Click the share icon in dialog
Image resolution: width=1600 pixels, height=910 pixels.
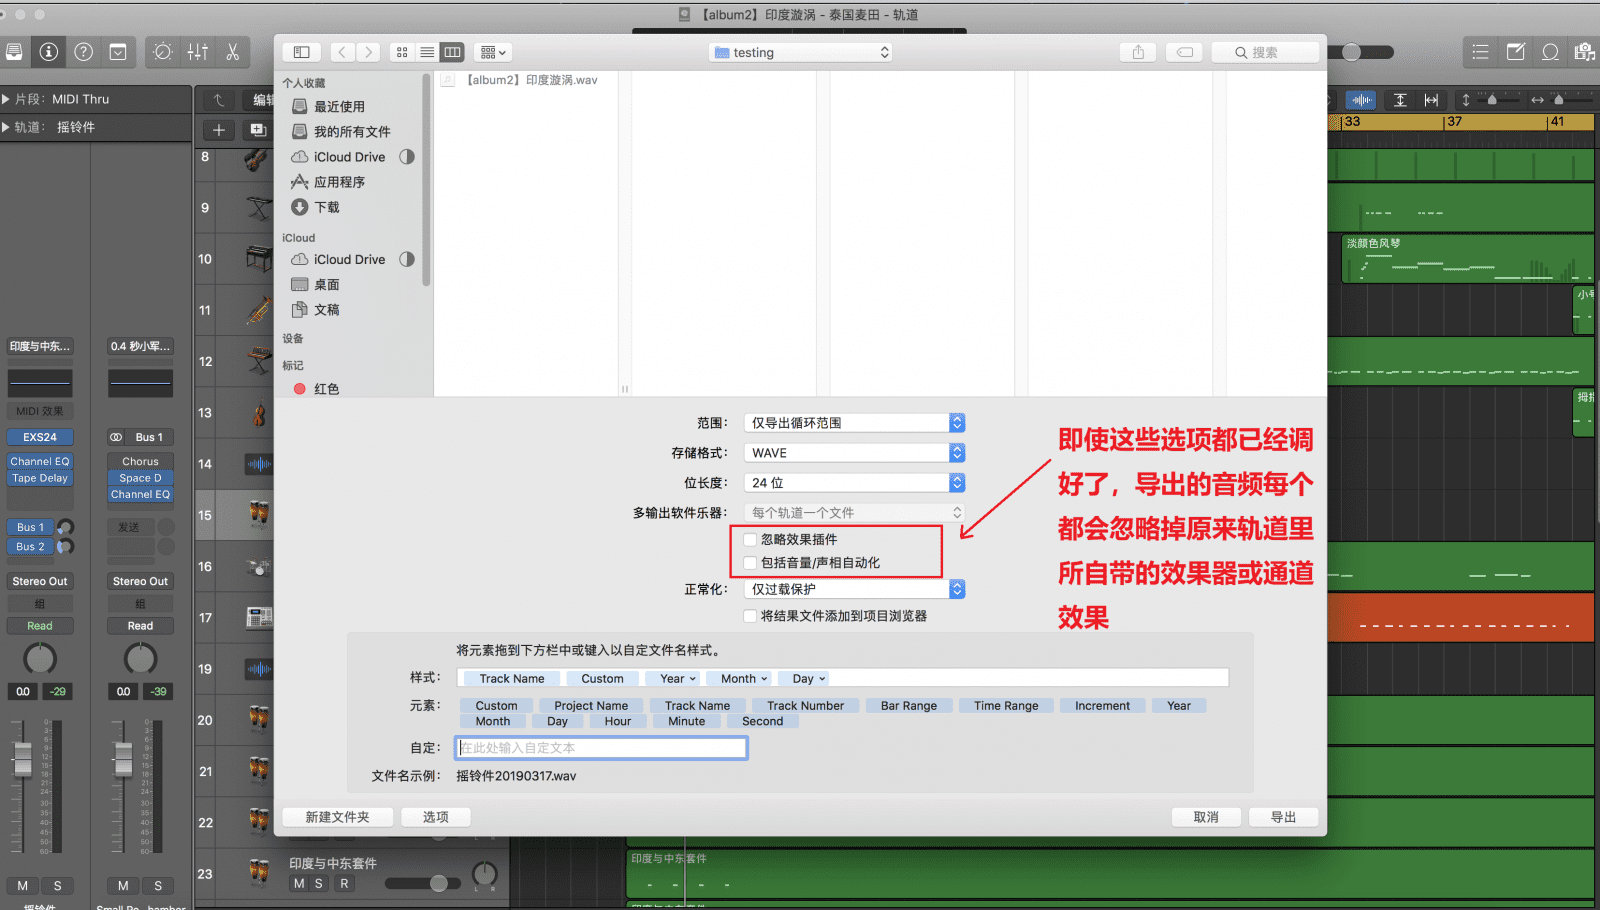[x=1138, y=52]
